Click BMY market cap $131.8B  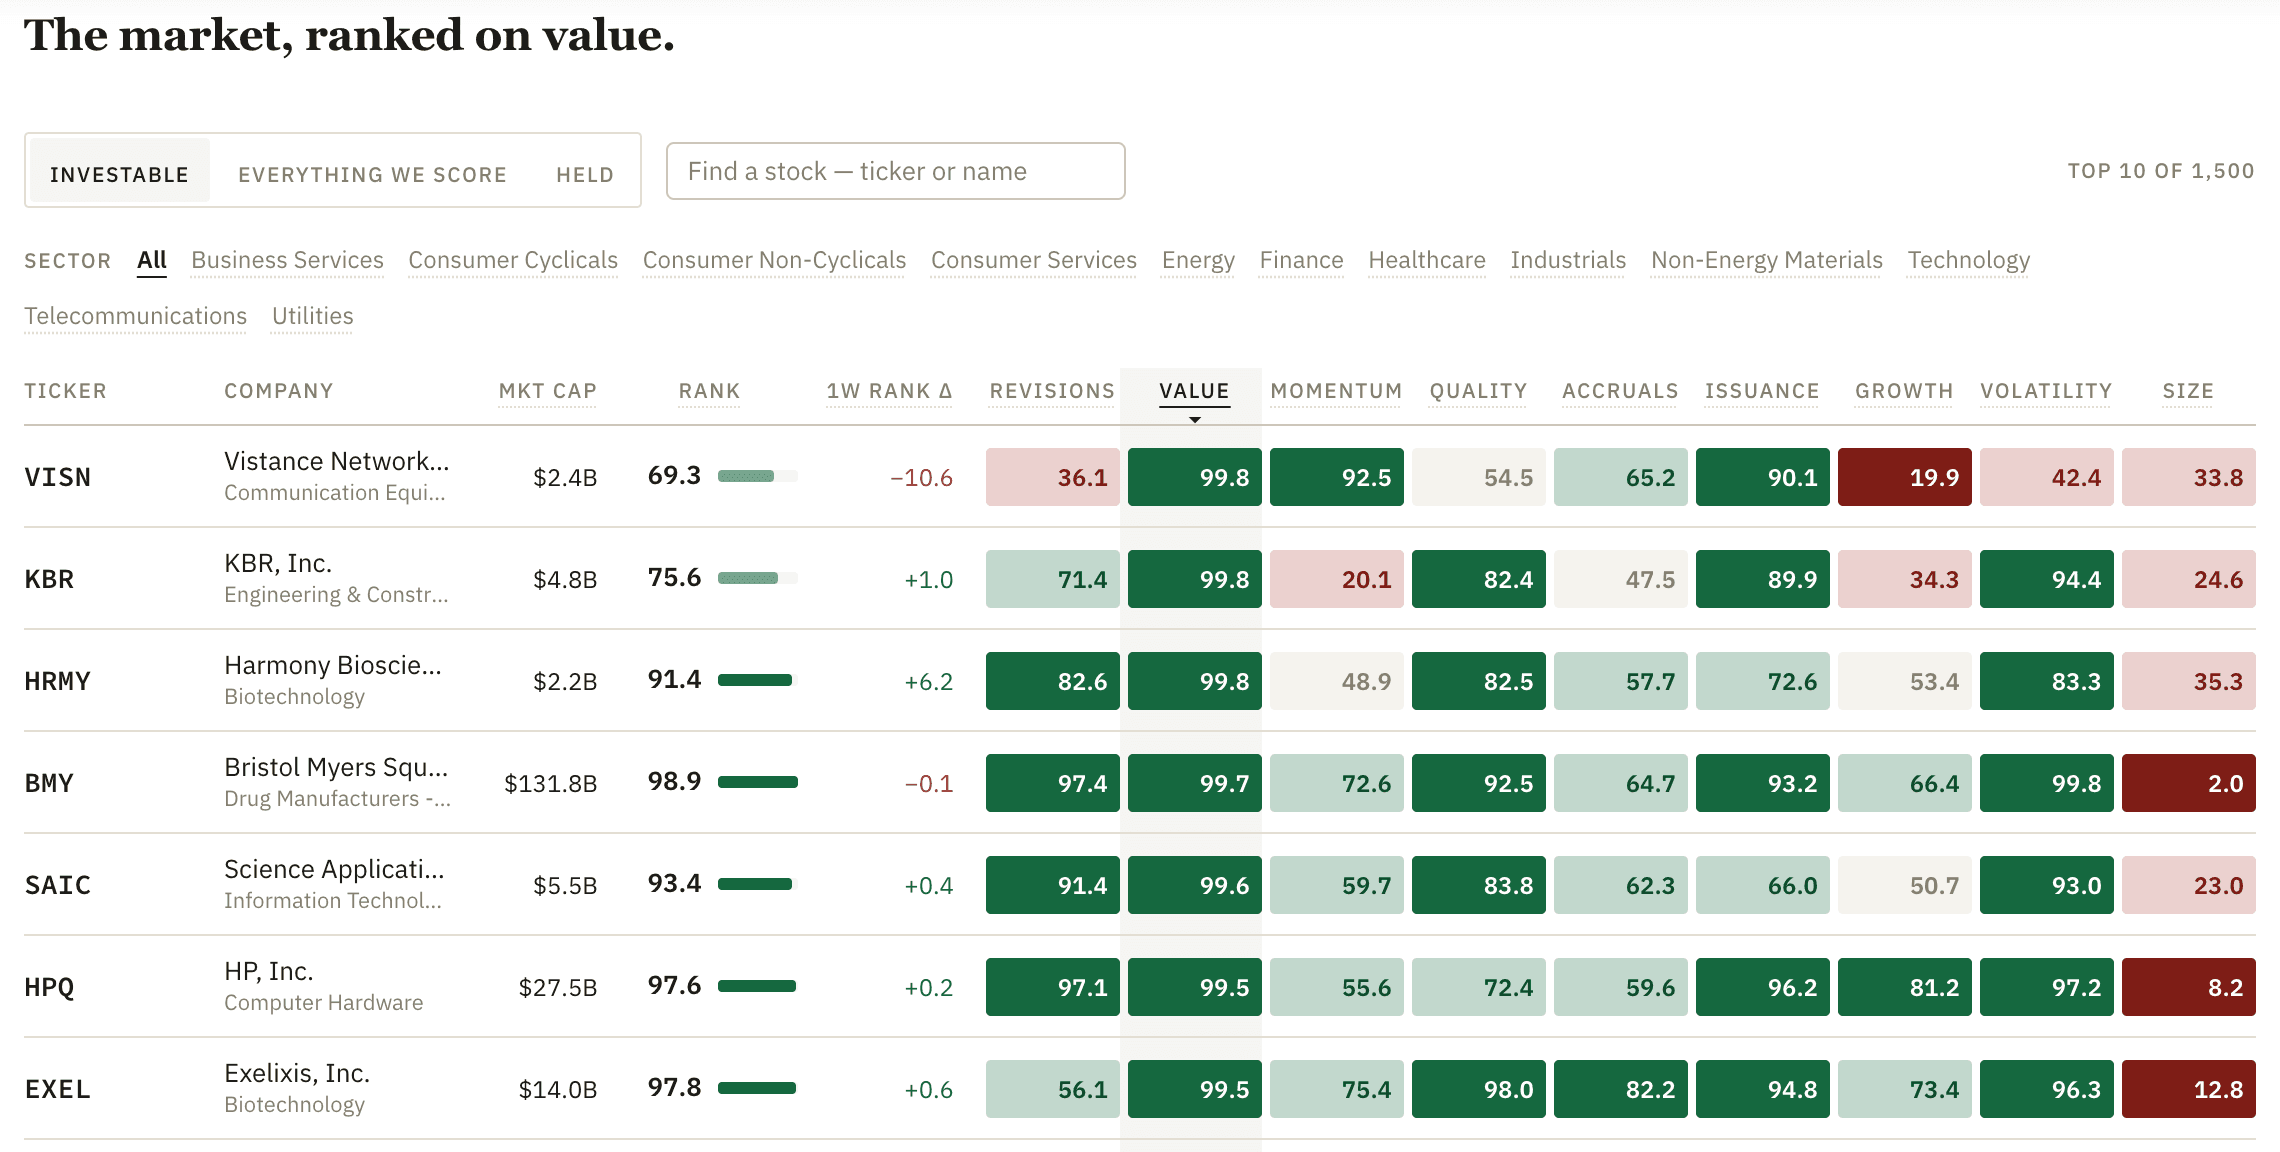(550, 783)
